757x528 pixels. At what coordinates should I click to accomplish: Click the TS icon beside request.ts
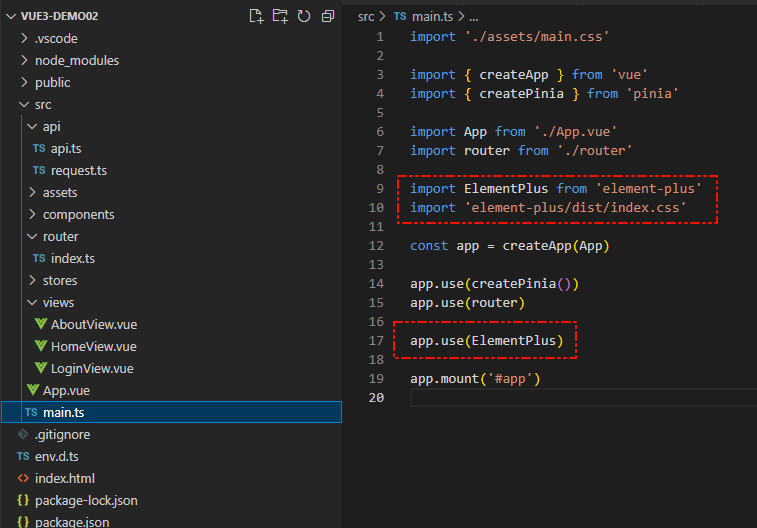coord(39,170)
